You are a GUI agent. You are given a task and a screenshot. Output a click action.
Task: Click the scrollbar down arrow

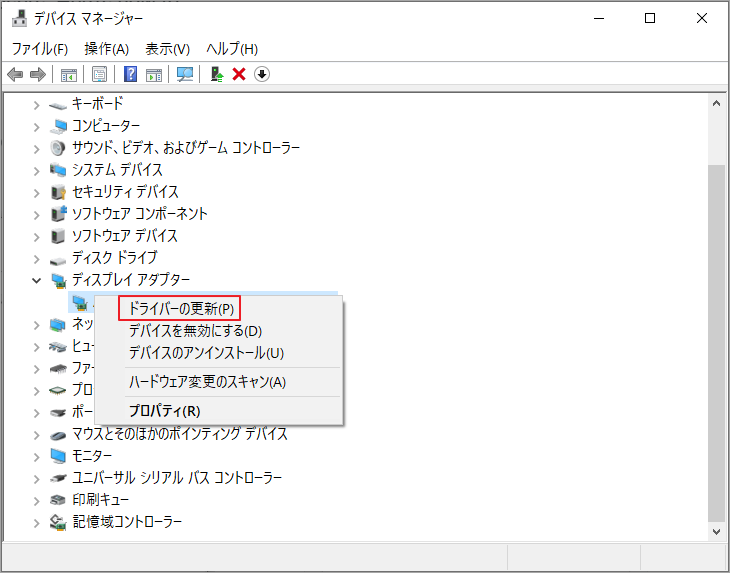[716, 531]
